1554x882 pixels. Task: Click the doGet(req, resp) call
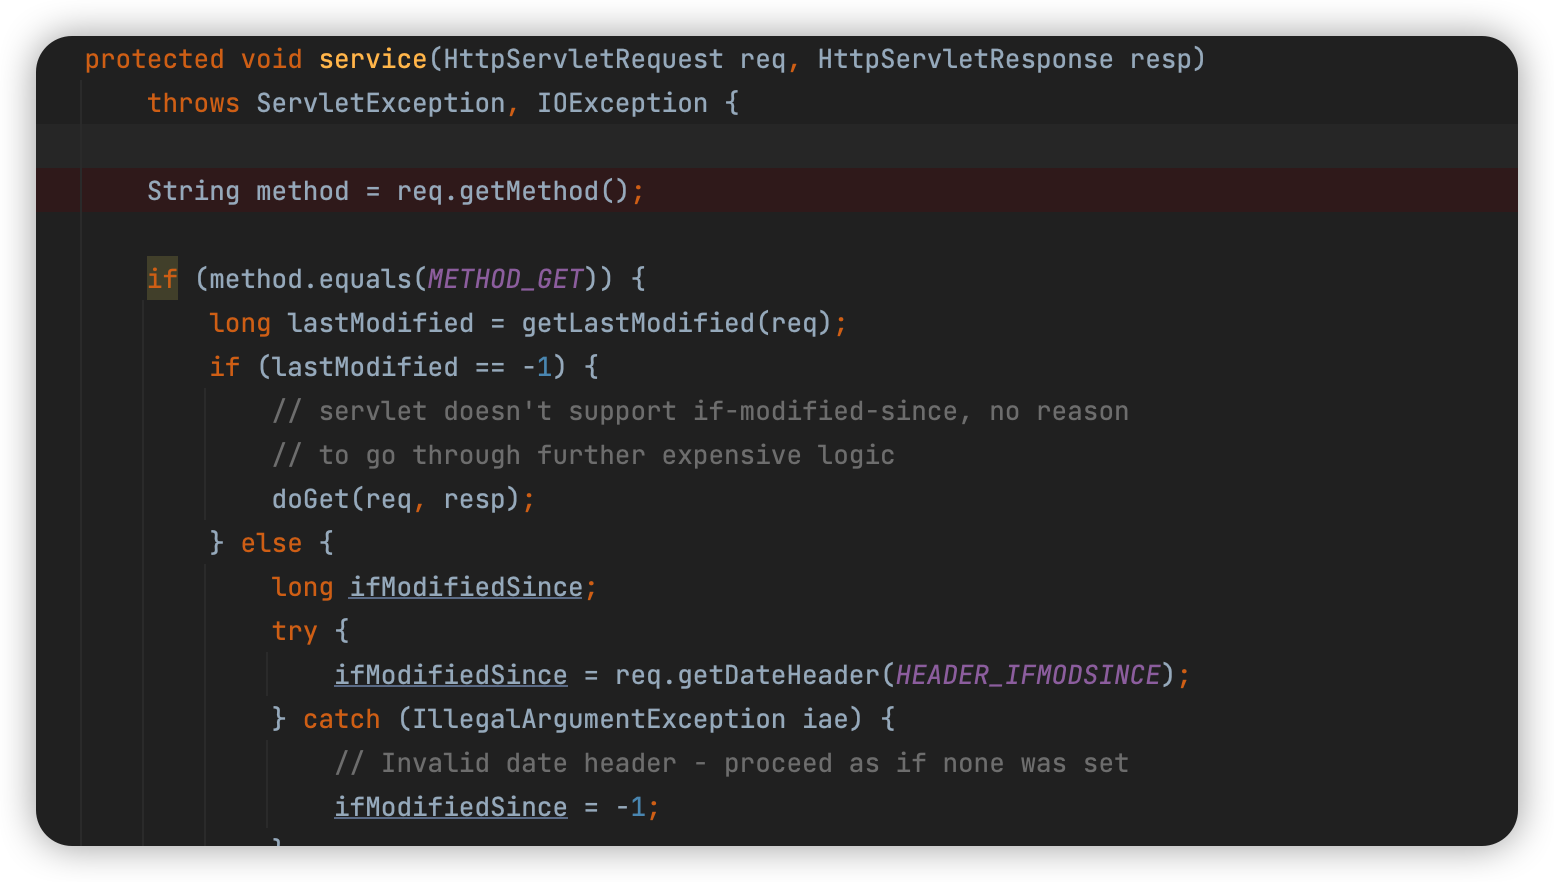(396, 499)
